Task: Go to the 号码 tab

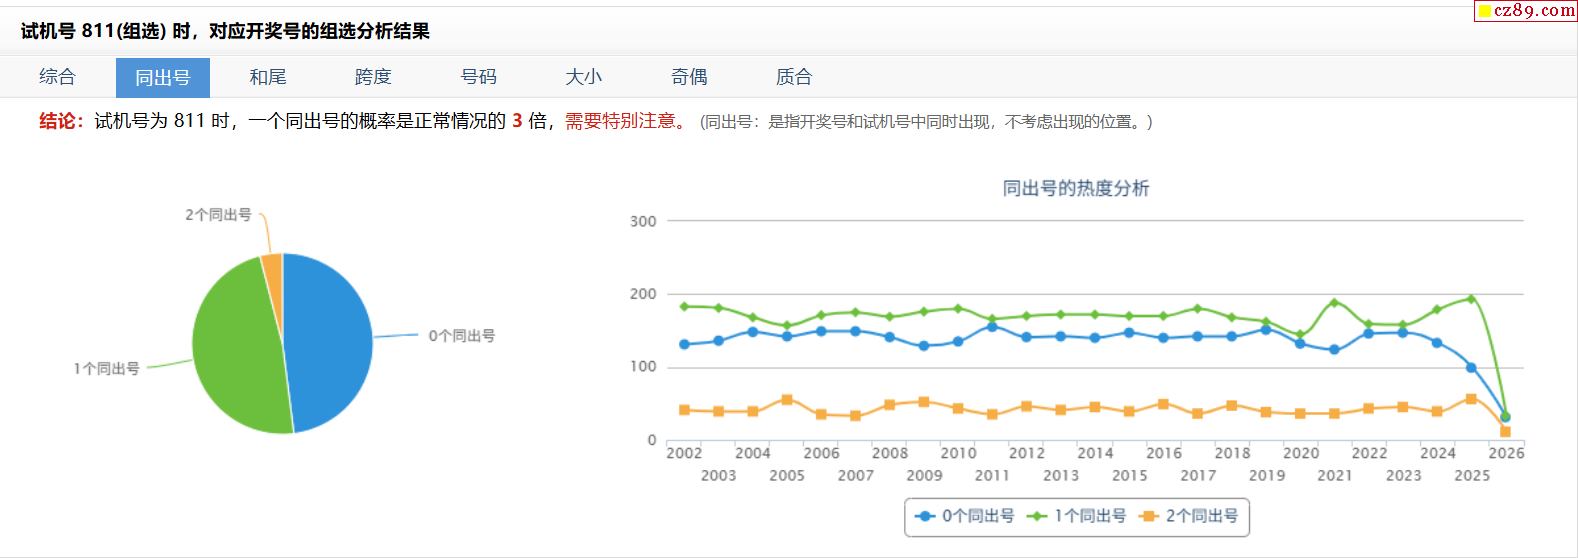Action: [478, 77]
